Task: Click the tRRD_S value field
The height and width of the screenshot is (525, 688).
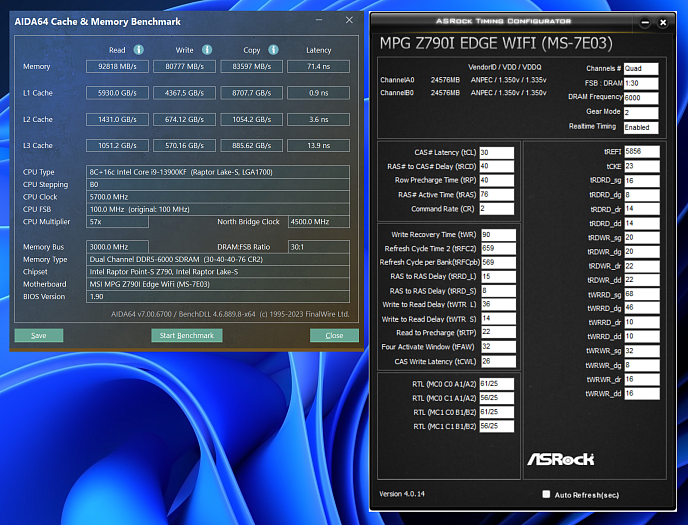Action: pyautogui.click(x=498, y=291)
